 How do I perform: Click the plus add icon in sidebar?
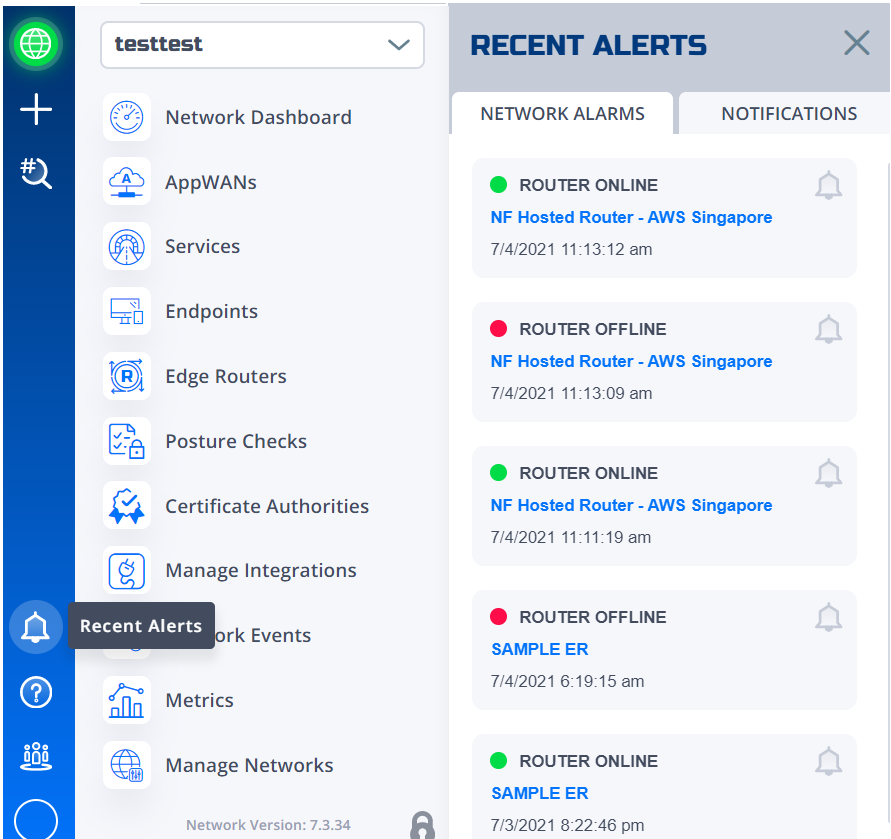pos(36,109)
